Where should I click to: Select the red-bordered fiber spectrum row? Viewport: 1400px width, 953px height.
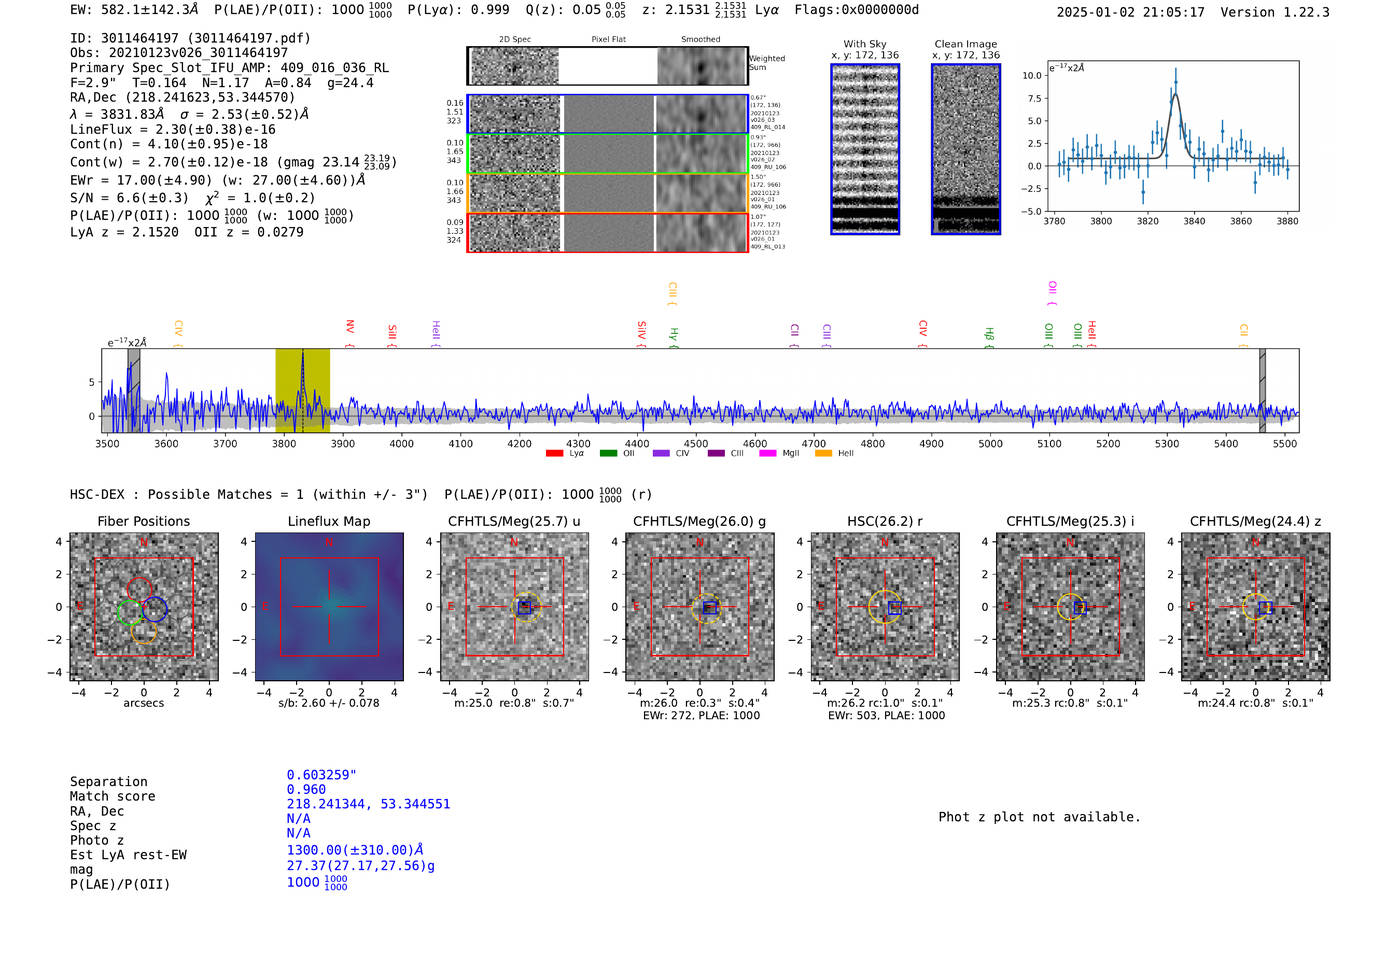point(607,232)
